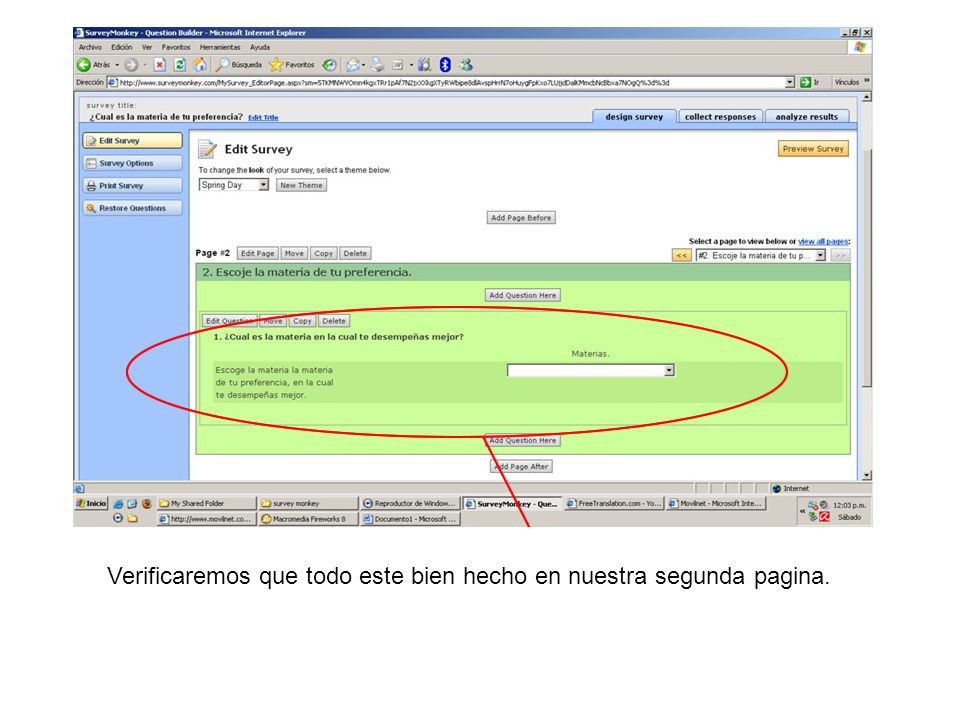960x720 pixels.
Task: Expand hidden system tray icons
Action: pos(802,510)
